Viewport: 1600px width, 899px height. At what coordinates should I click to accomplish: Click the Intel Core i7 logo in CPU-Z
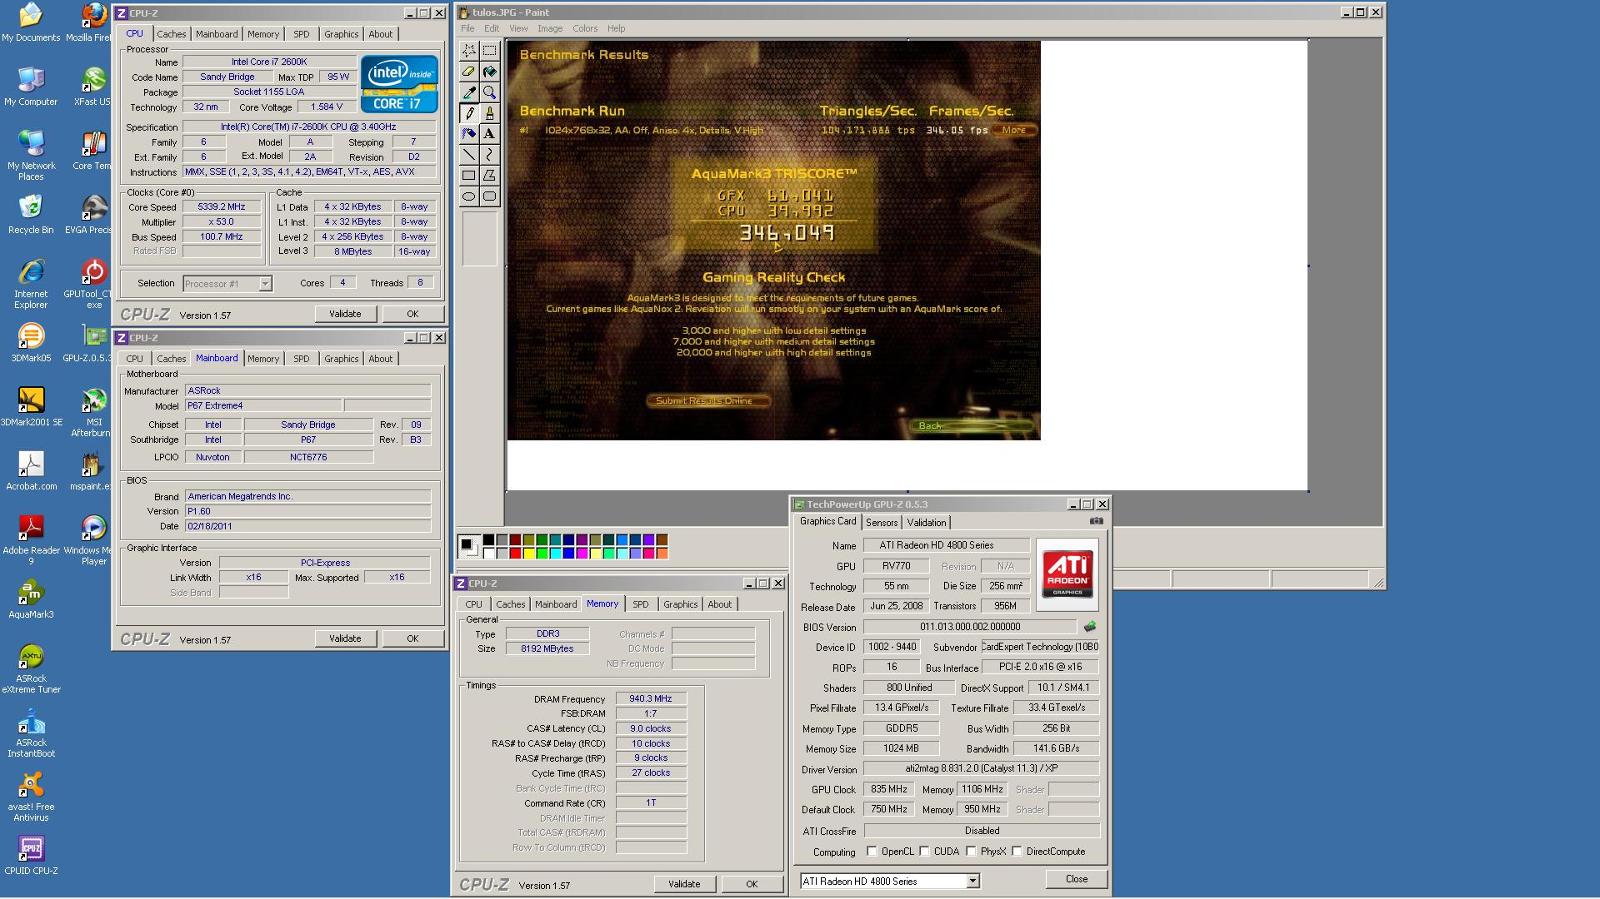click(x=399, y=84)
